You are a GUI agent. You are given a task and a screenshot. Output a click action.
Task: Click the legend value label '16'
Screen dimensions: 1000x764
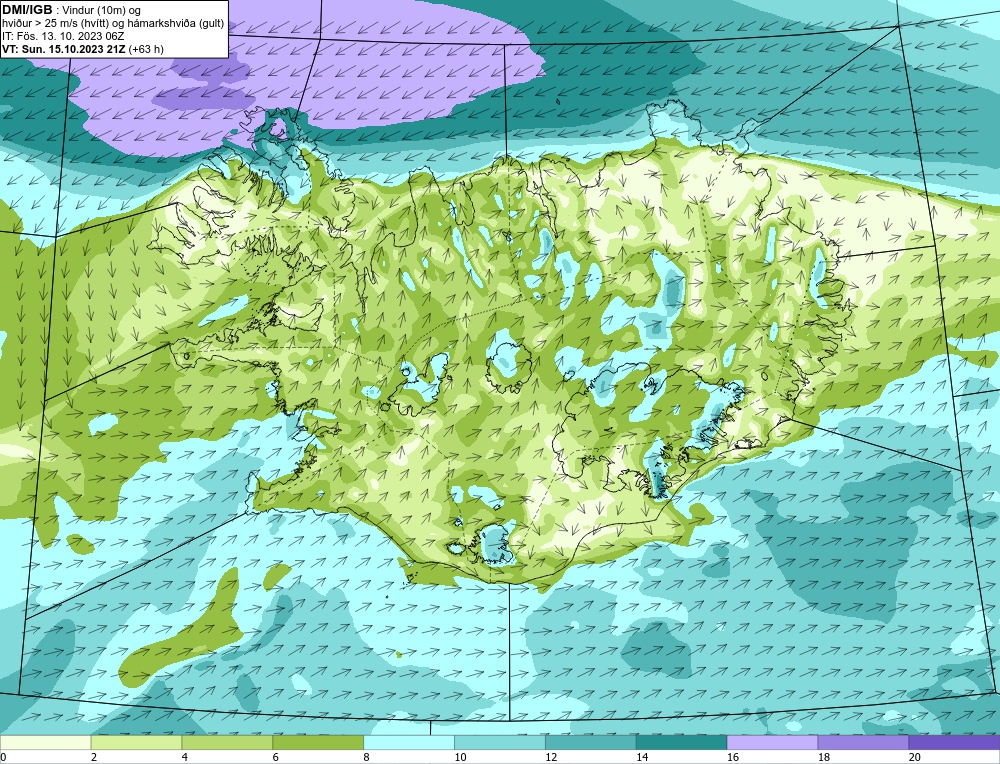733,757
